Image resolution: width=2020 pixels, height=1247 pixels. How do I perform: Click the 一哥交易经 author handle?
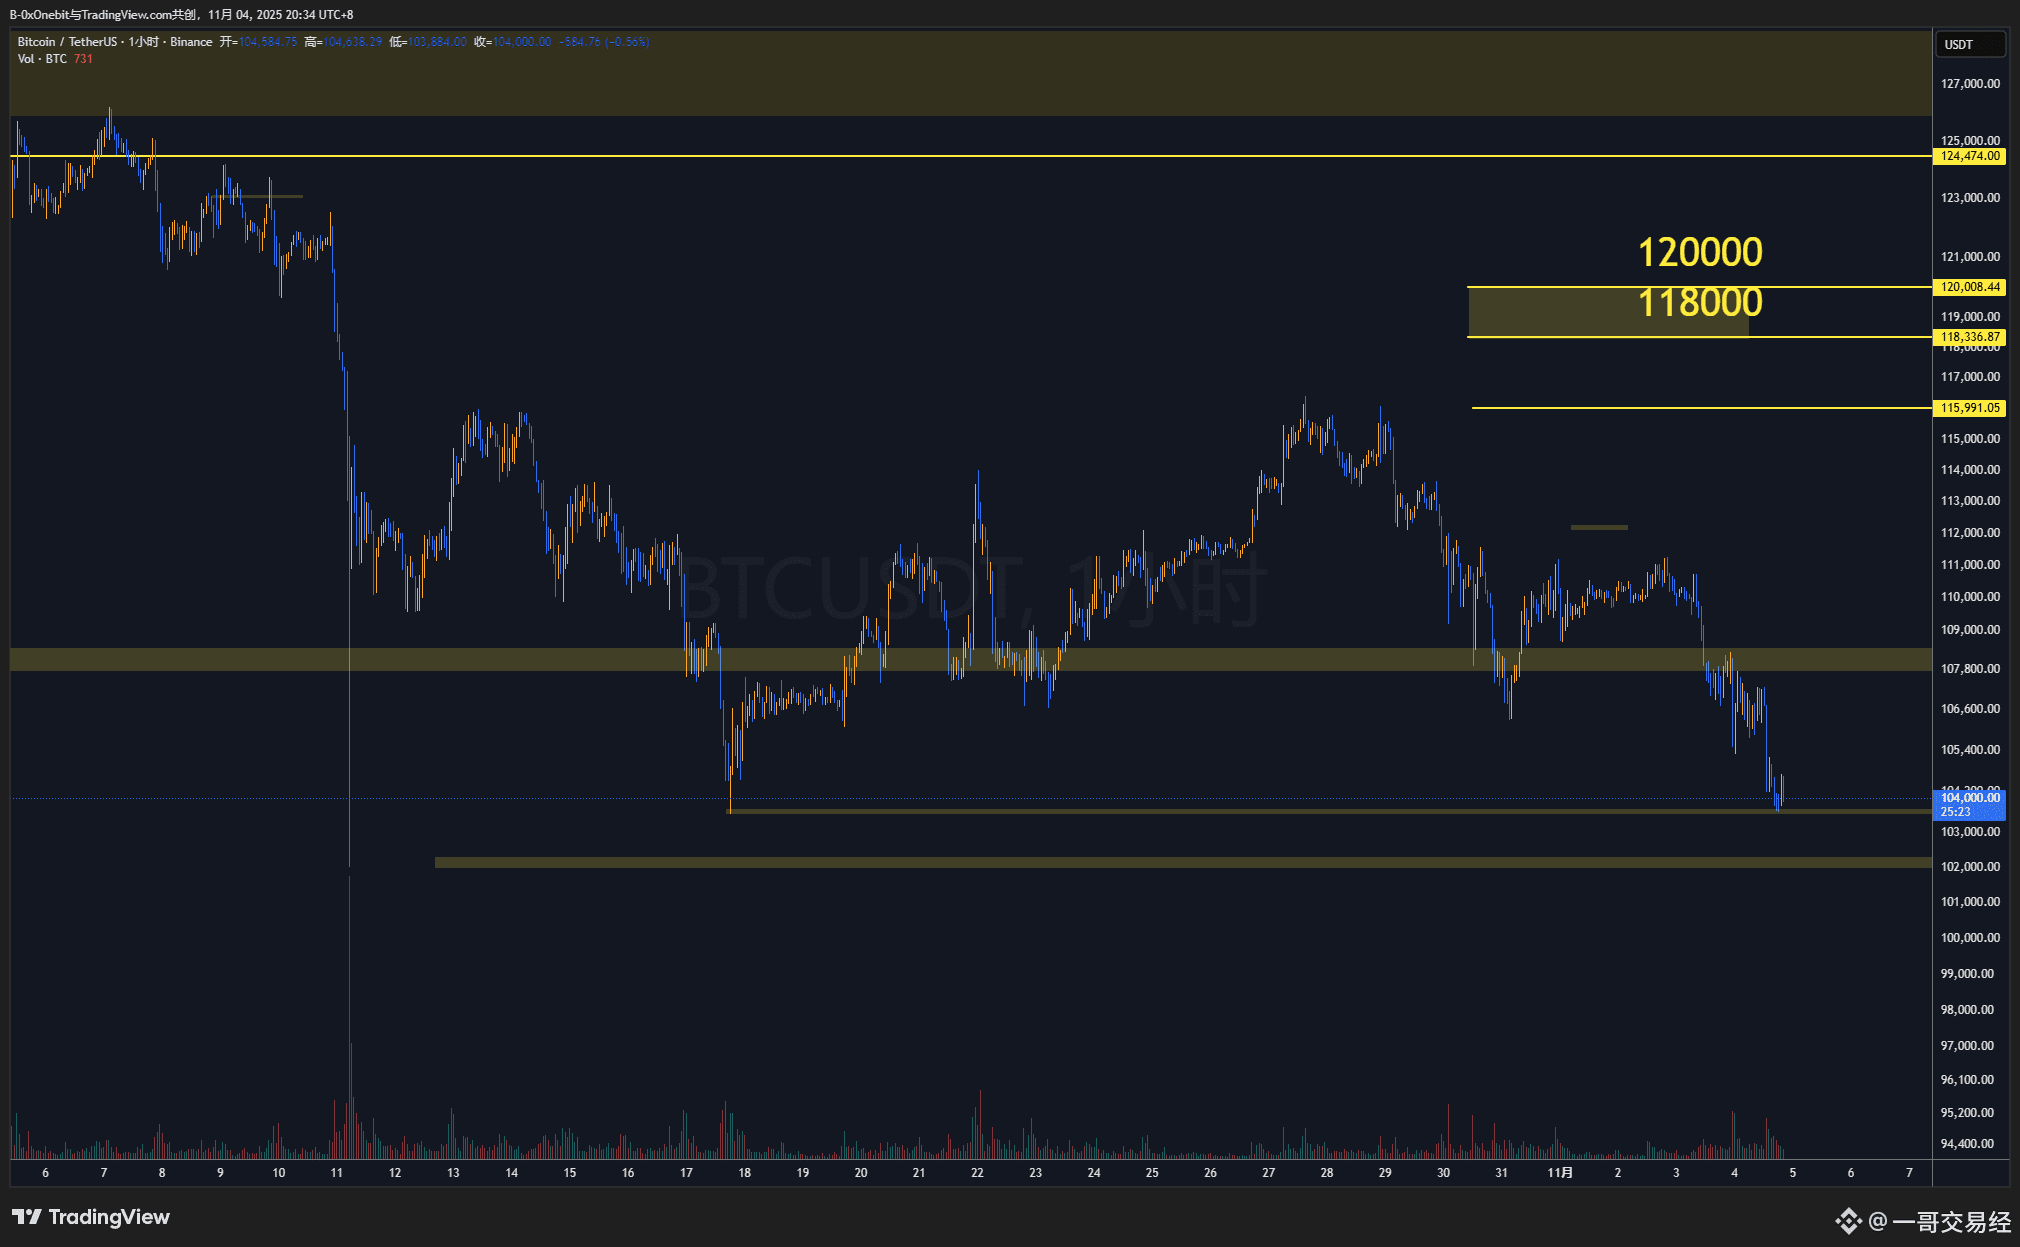point(1950,1221)
